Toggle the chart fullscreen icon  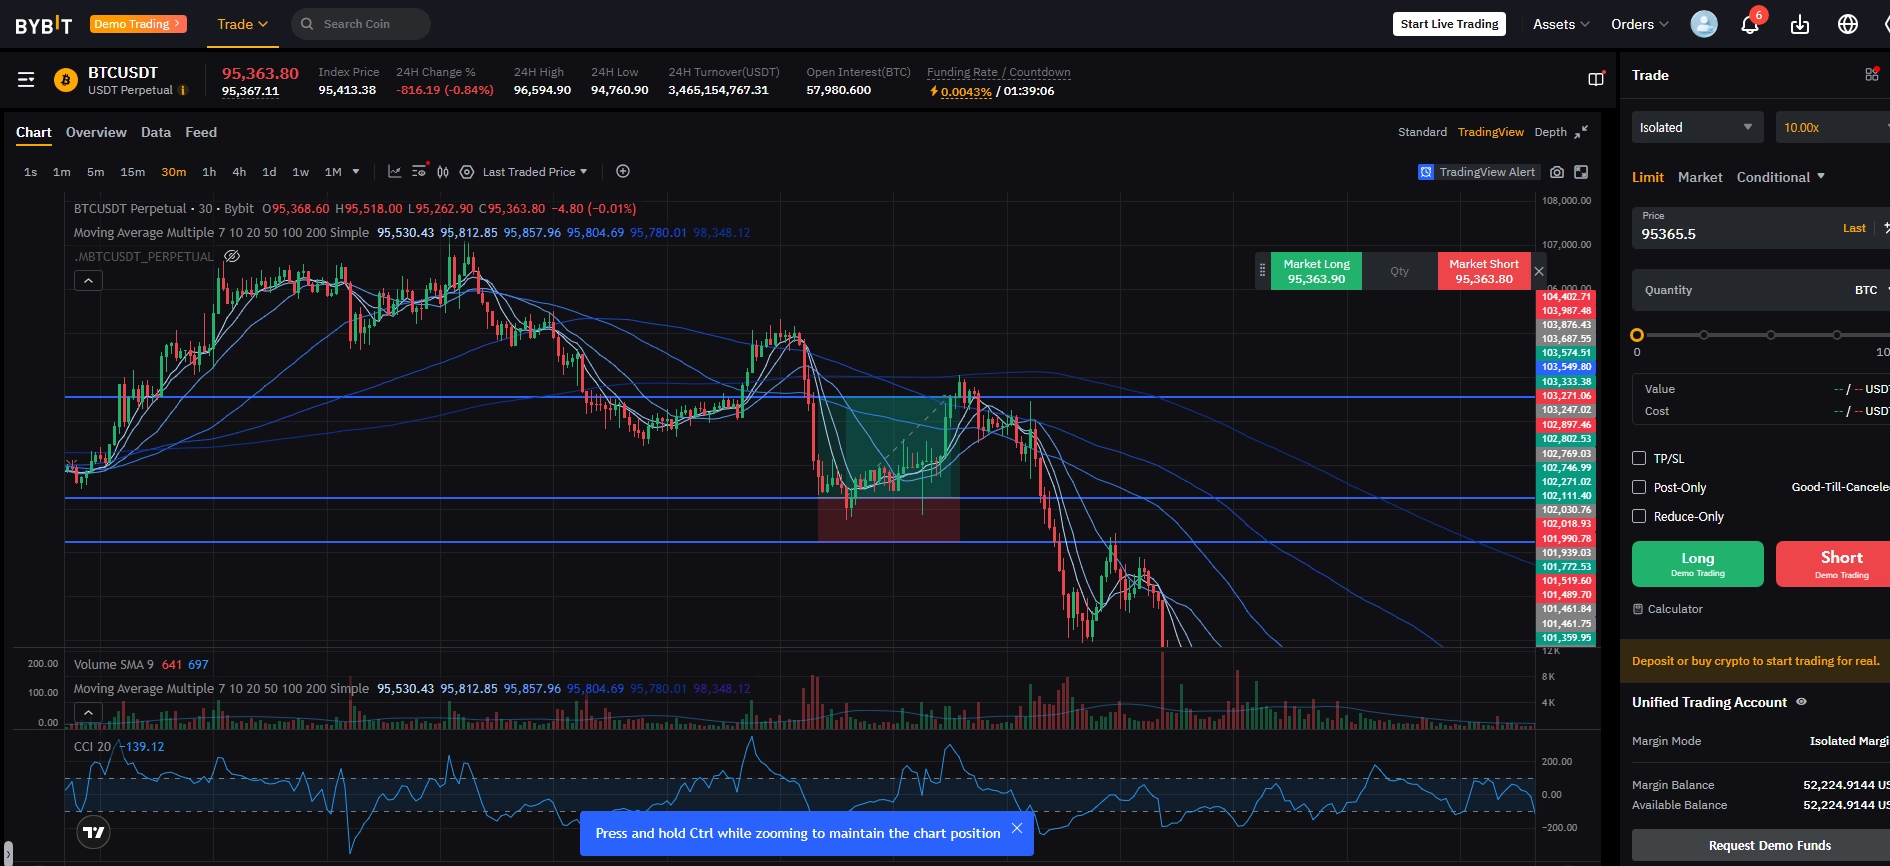1581,172
